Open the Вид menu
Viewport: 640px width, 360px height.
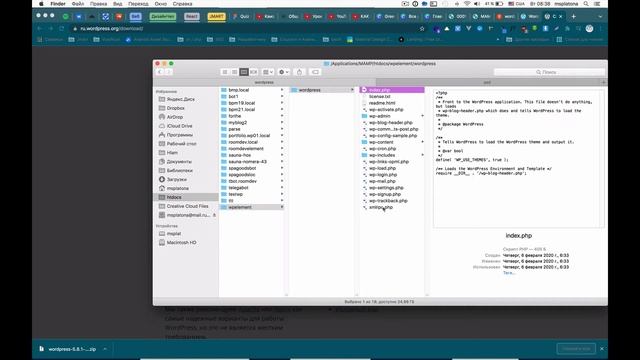pos(118,4)
